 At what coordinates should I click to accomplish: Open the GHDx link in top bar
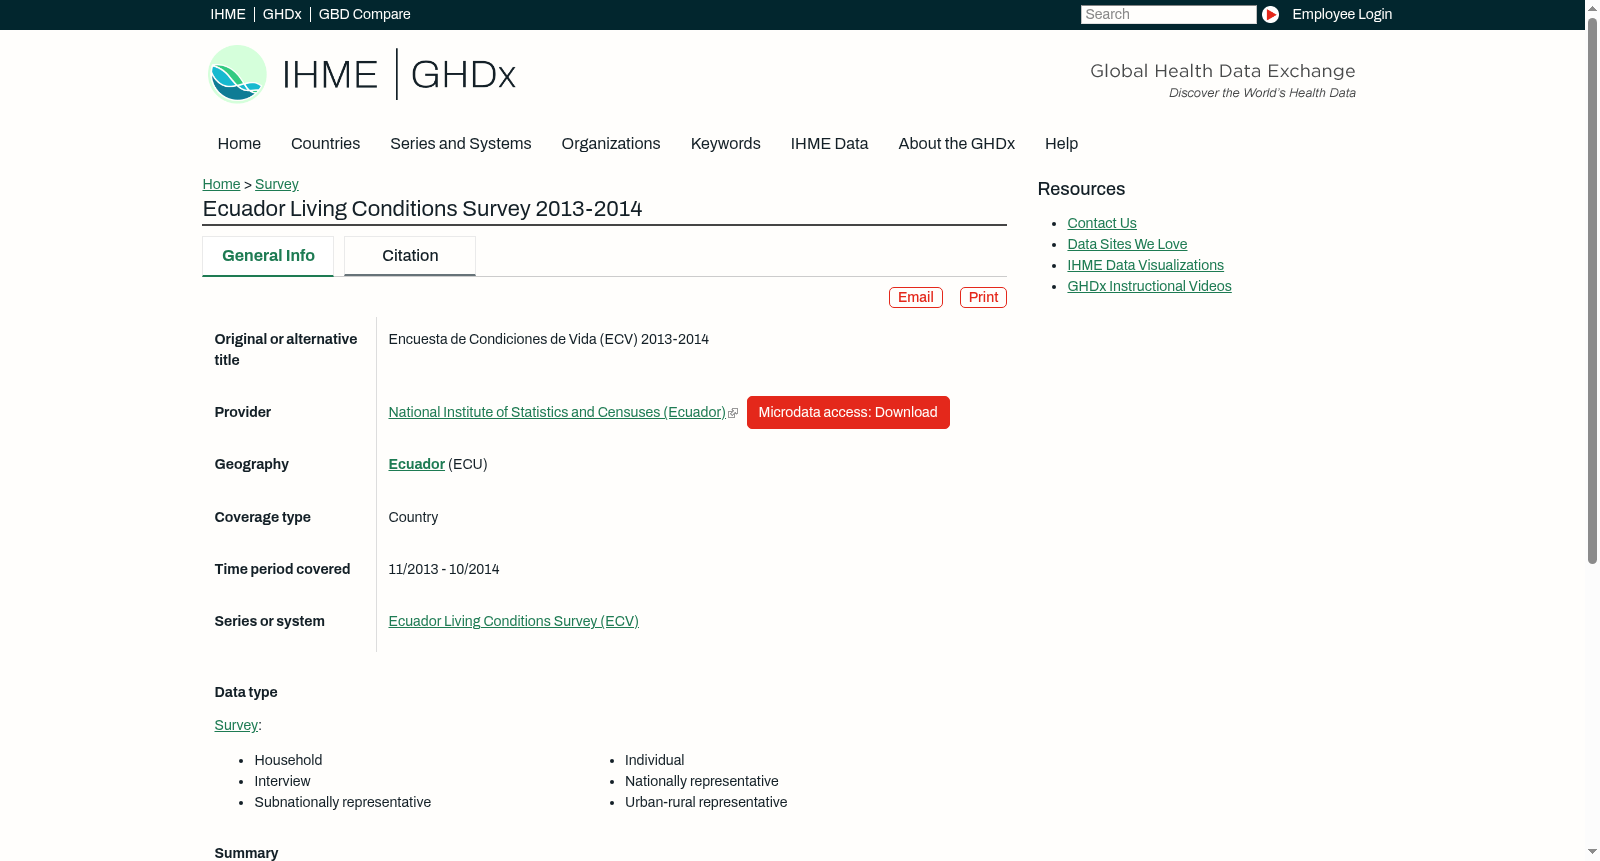[x=282, y=14]
